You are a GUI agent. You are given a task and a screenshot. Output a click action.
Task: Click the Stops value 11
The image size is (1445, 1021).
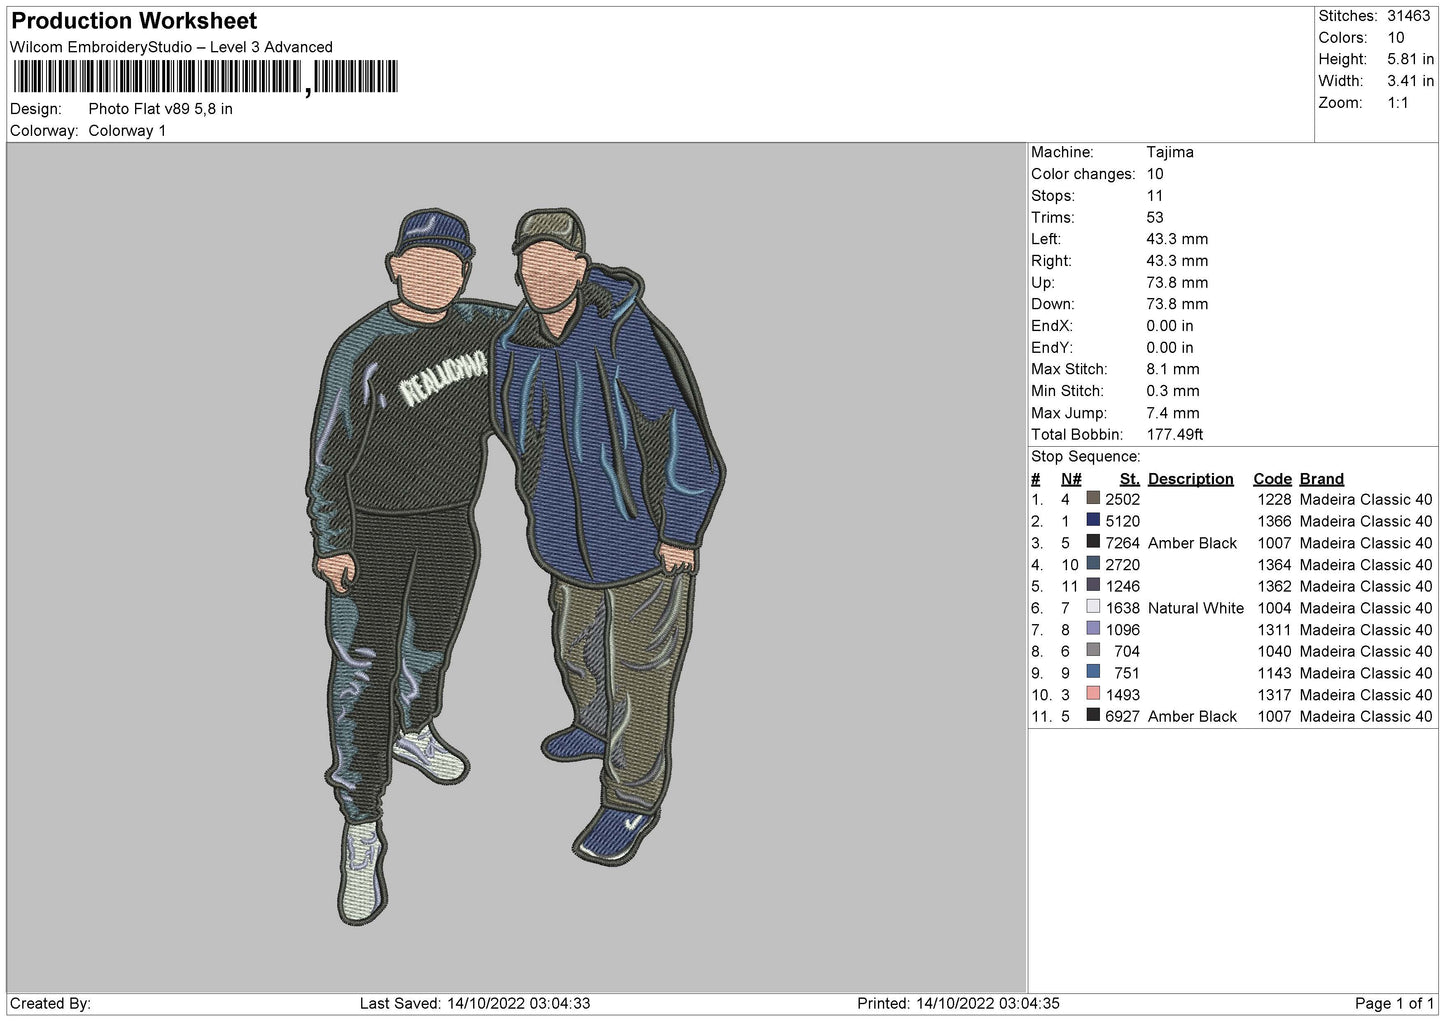point(1155,196)
